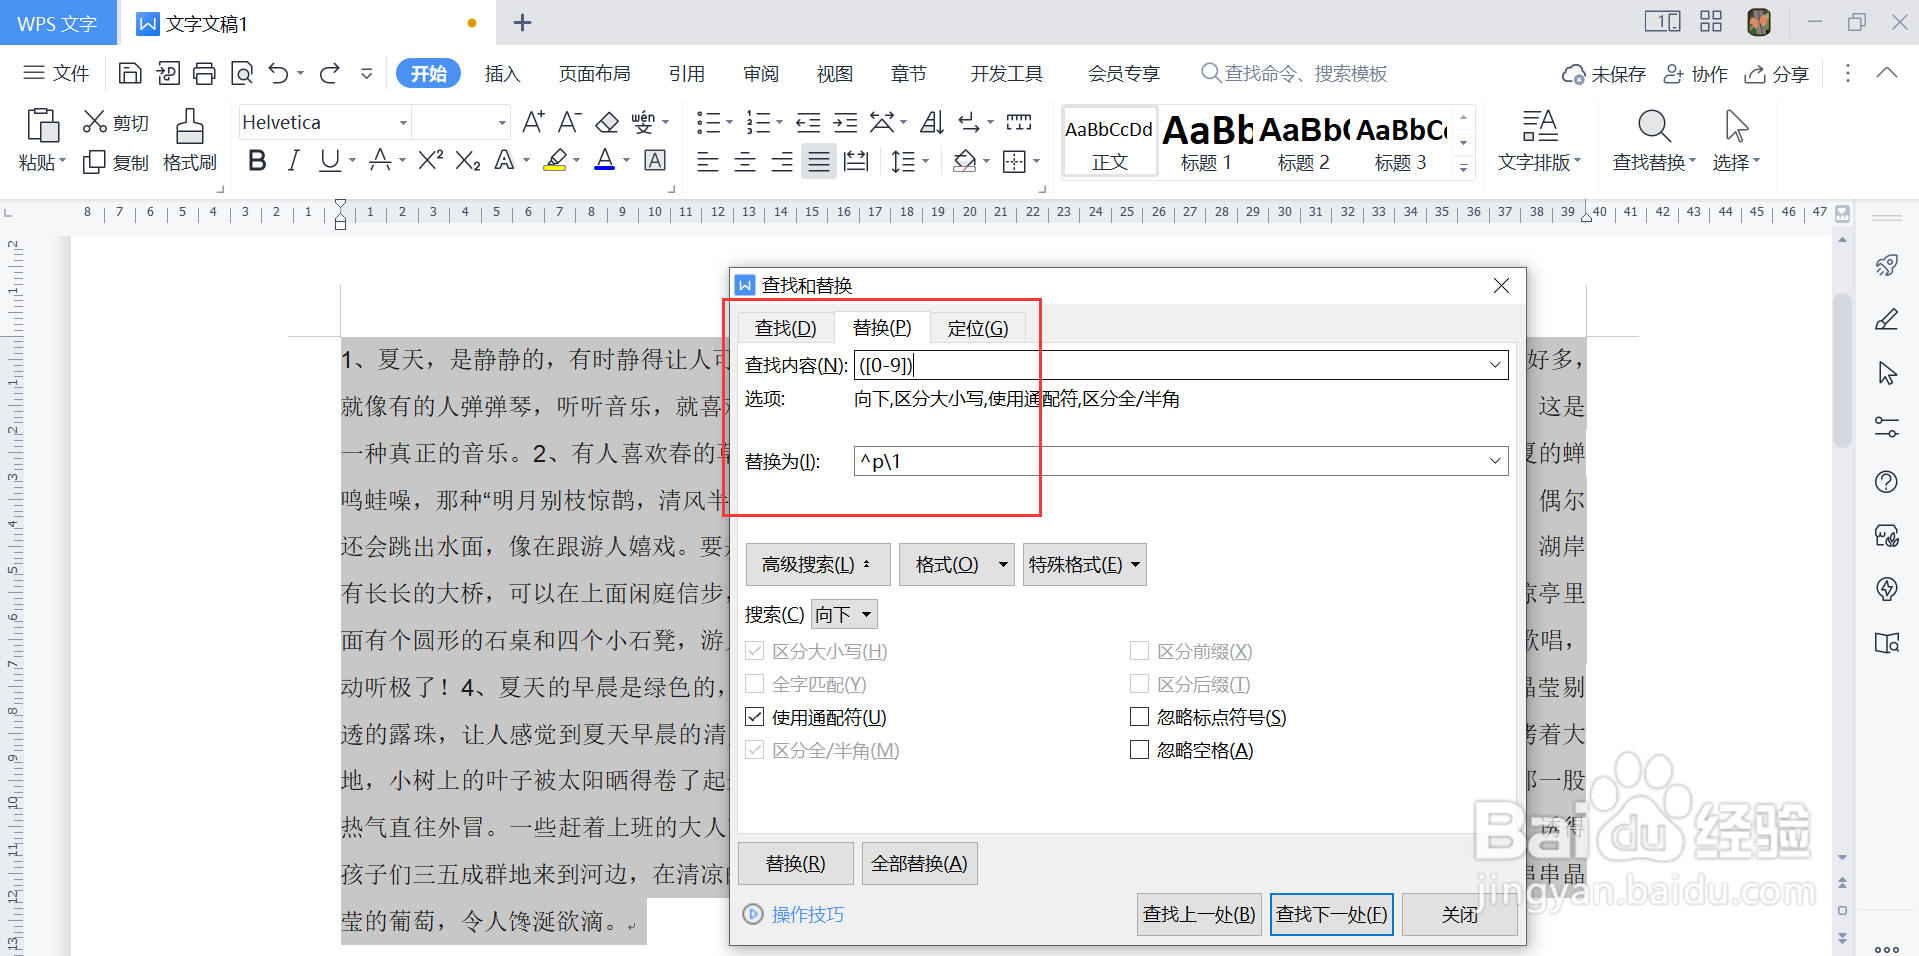The width and height of the screenshot is (1919, 956).
Task: Click the 查找下一处 button
Action: [1331, 913]
